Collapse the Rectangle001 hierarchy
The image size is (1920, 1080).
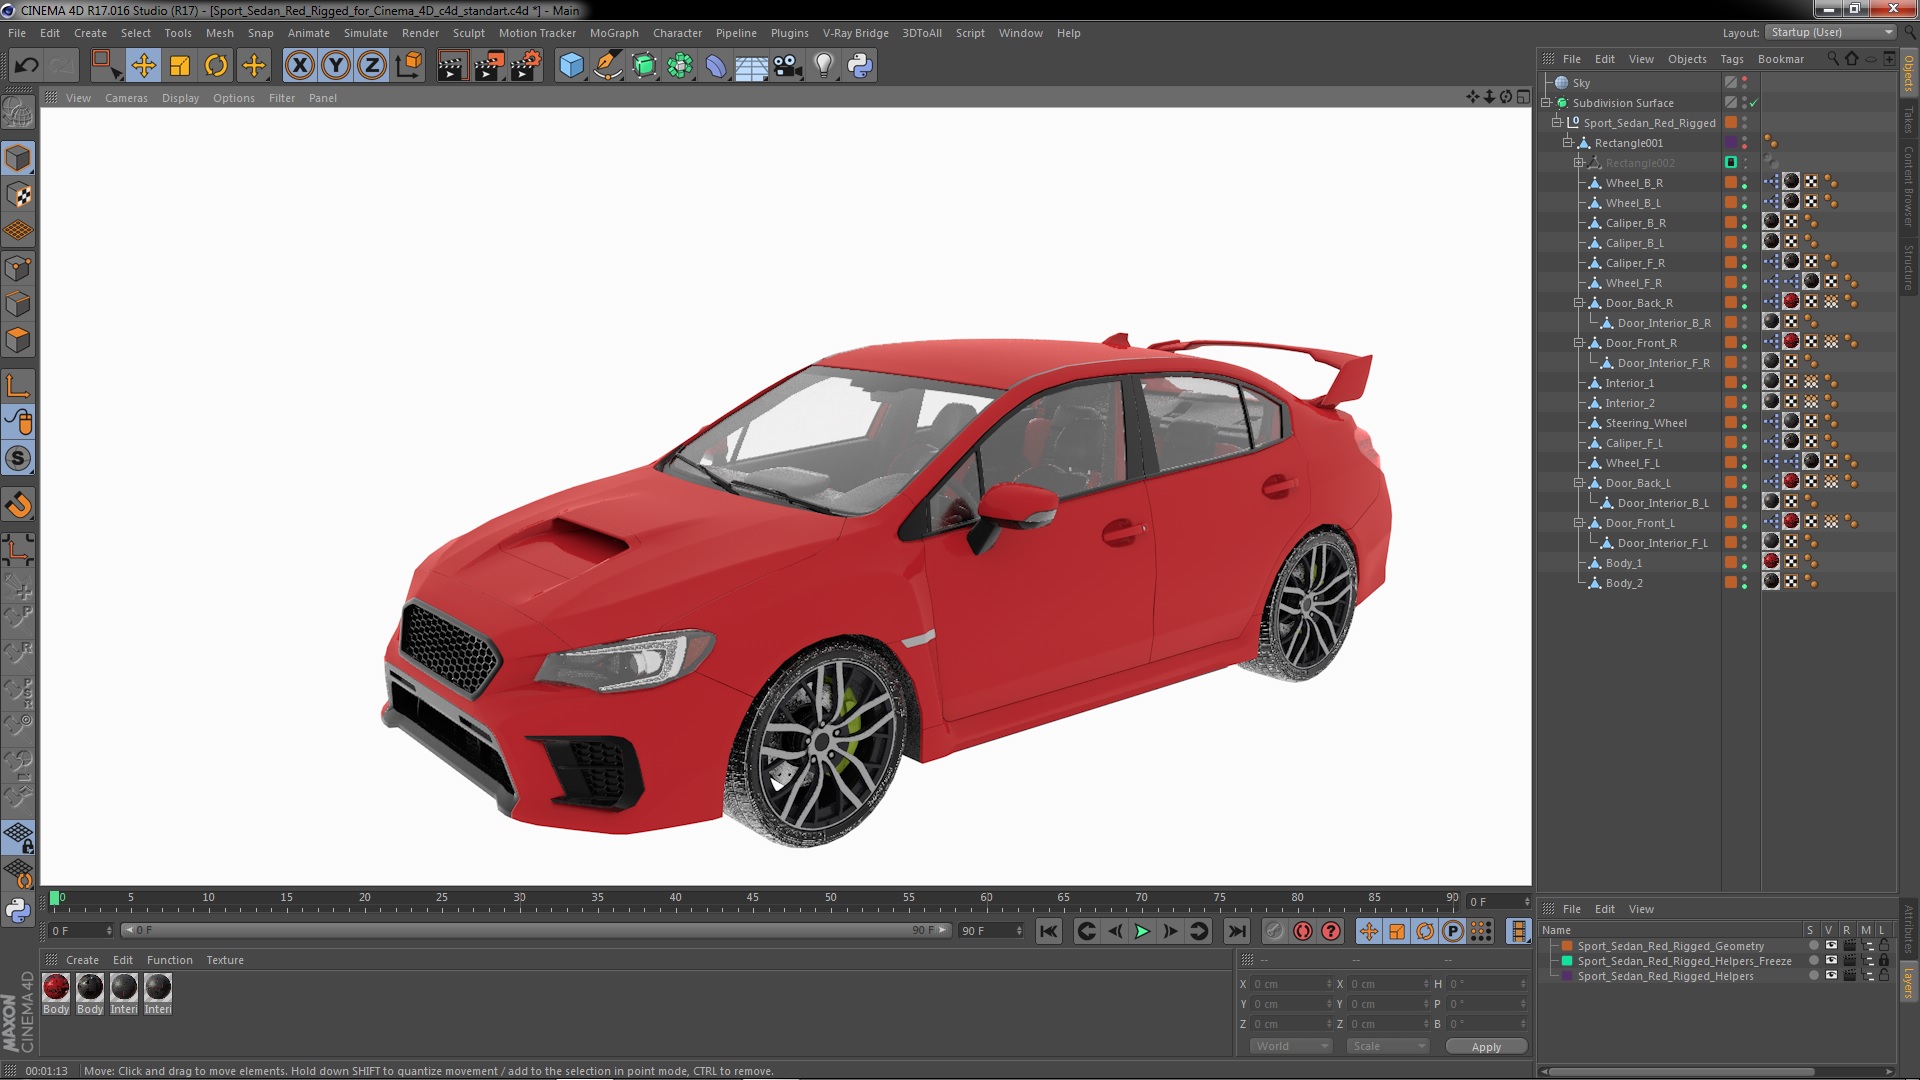1568,143
